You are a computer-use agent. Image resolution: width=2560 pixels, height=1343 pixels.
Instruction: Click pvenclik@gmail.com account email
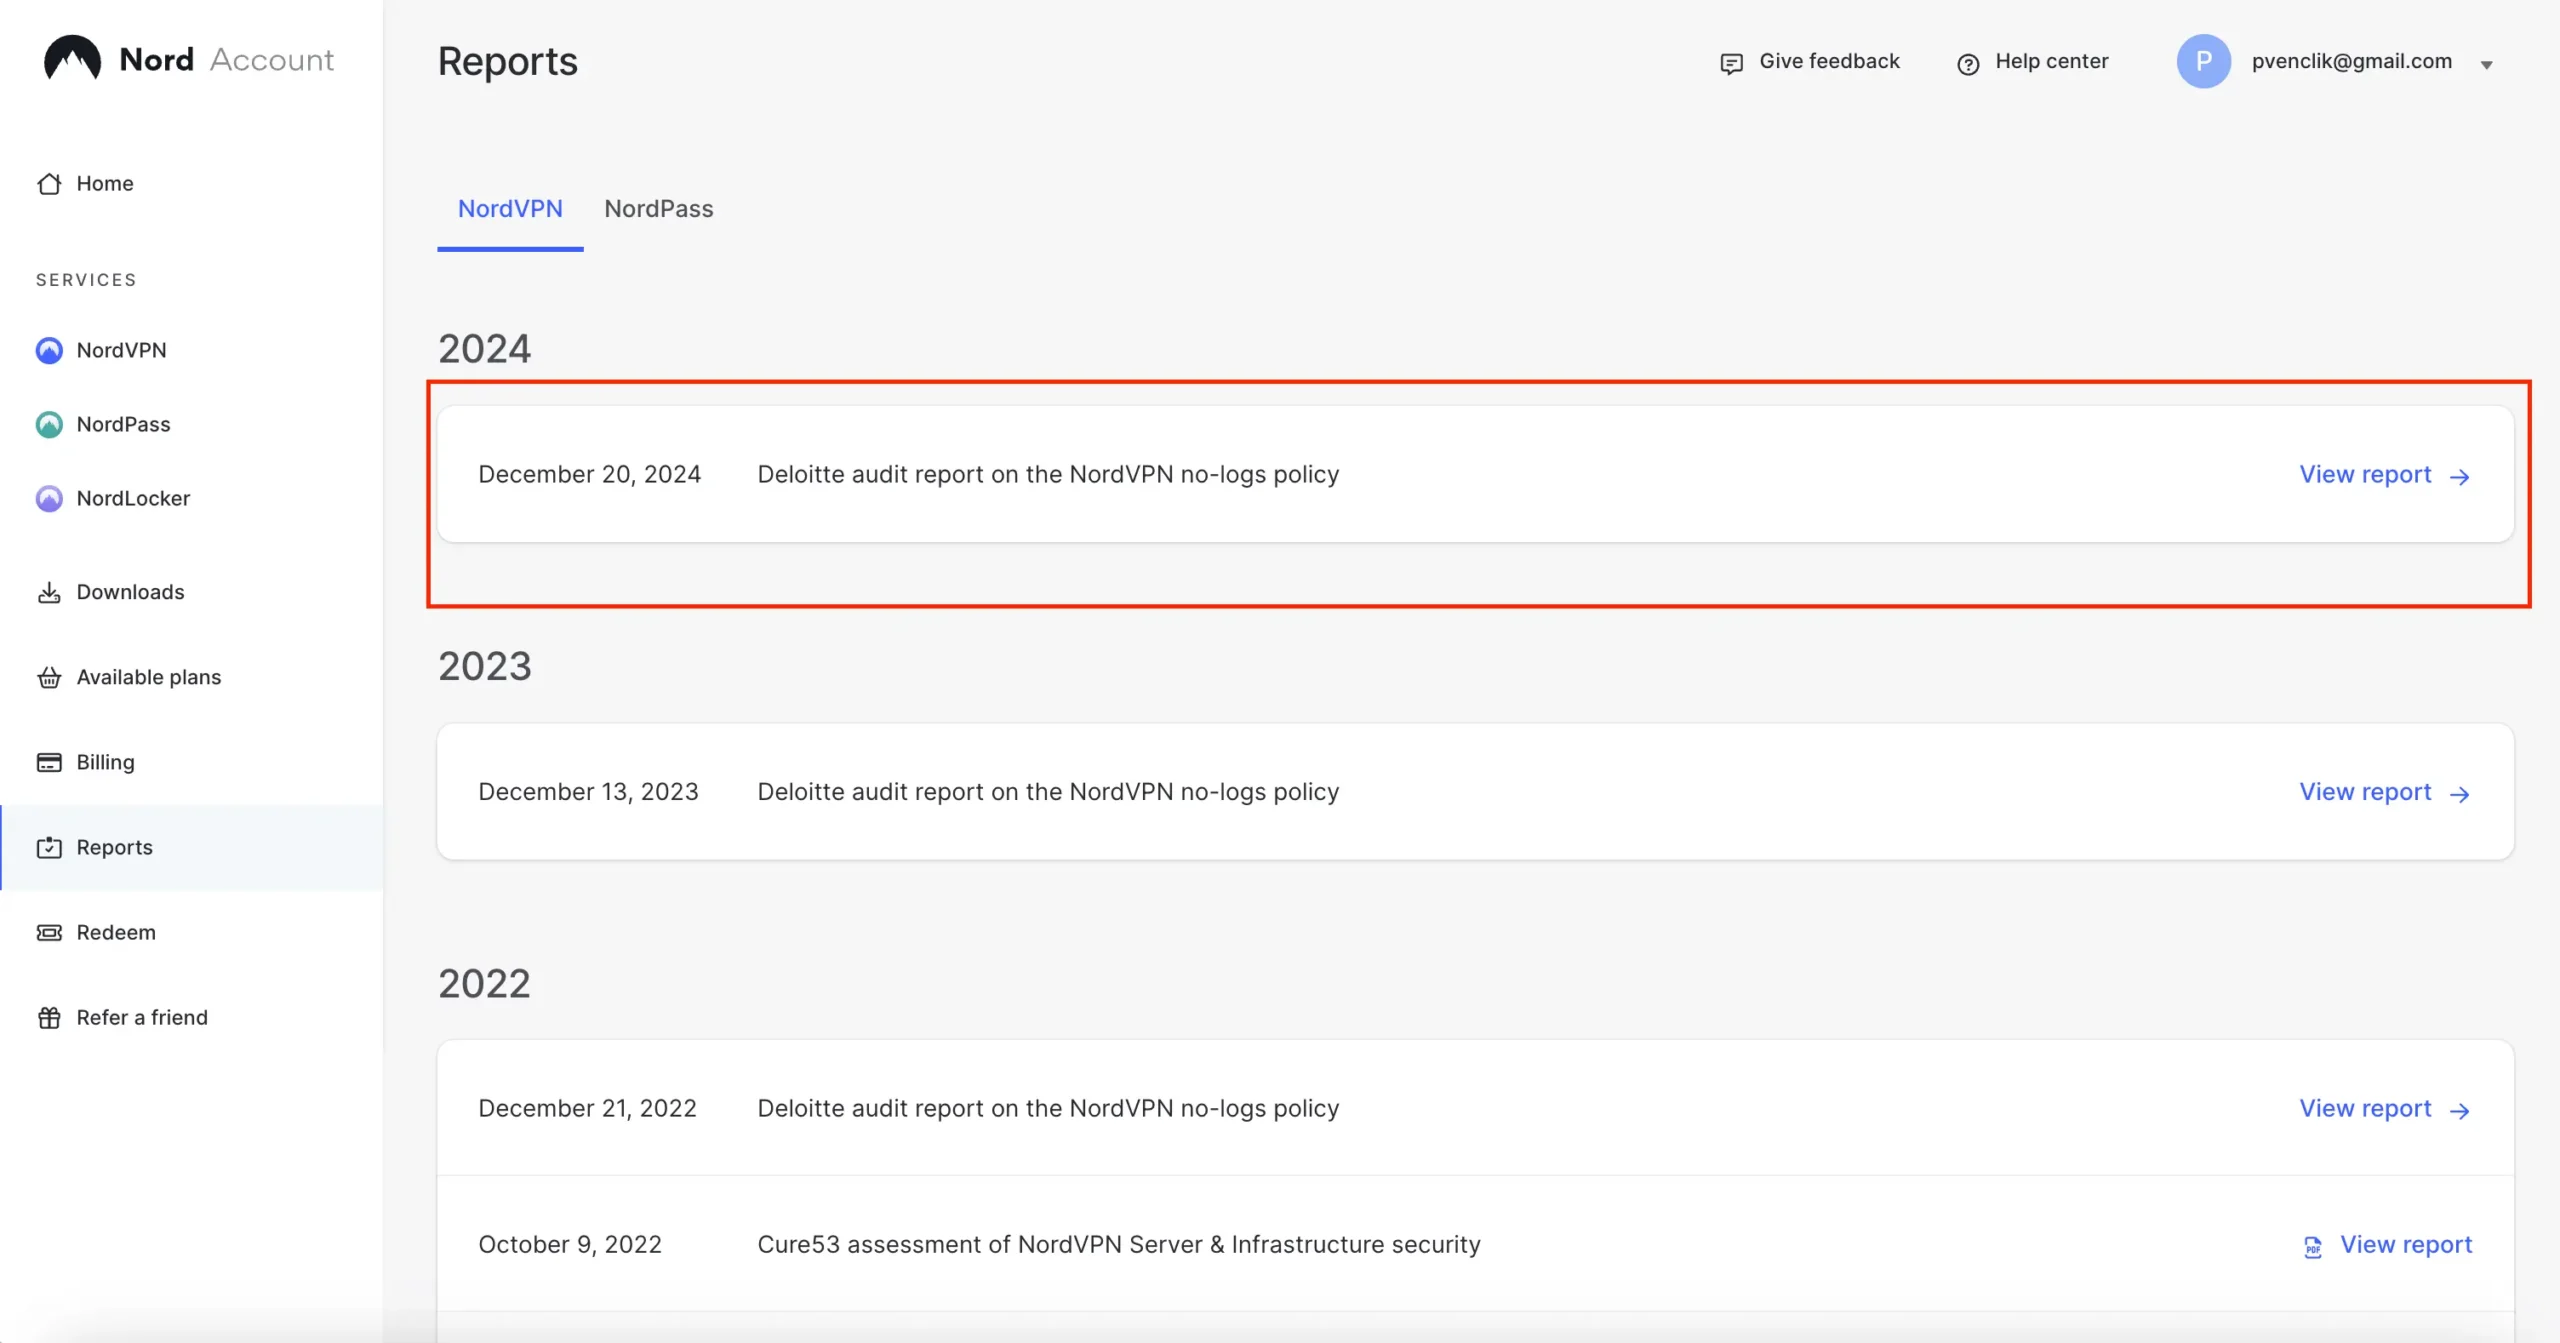click(2351, 61)
